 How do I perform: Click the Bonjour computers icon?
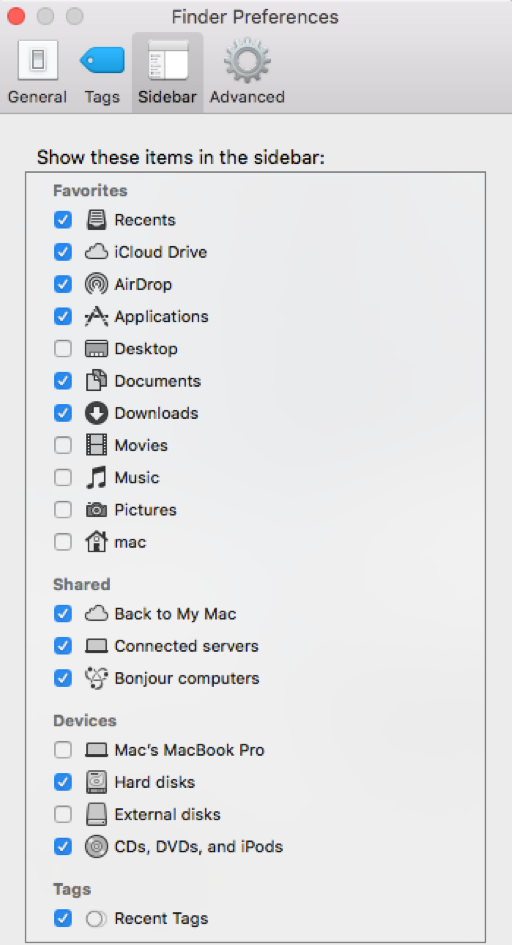click(96, 678)
